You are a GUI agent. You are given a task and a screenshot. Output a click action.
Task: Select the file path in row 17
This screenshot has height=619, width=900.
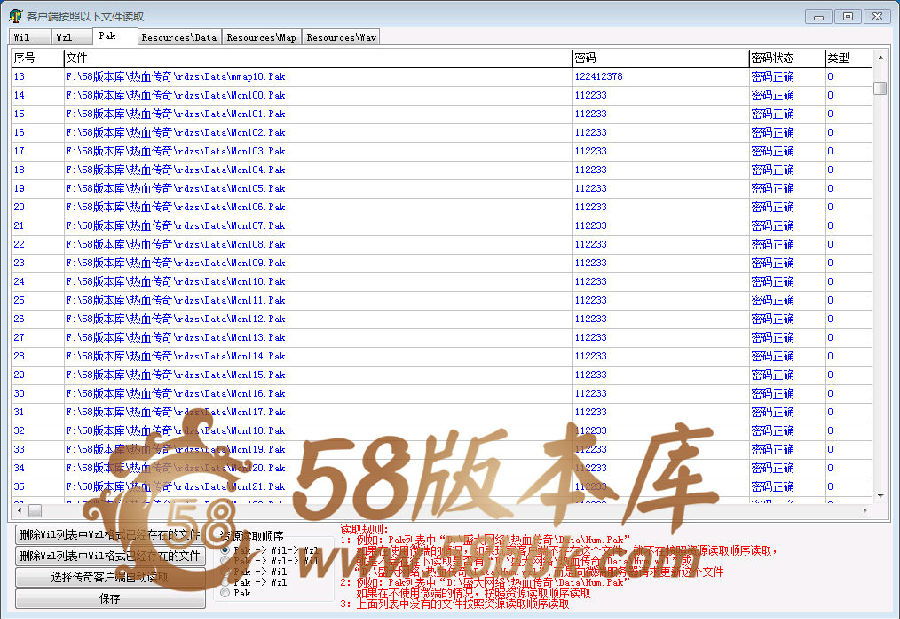pos(176,151)
